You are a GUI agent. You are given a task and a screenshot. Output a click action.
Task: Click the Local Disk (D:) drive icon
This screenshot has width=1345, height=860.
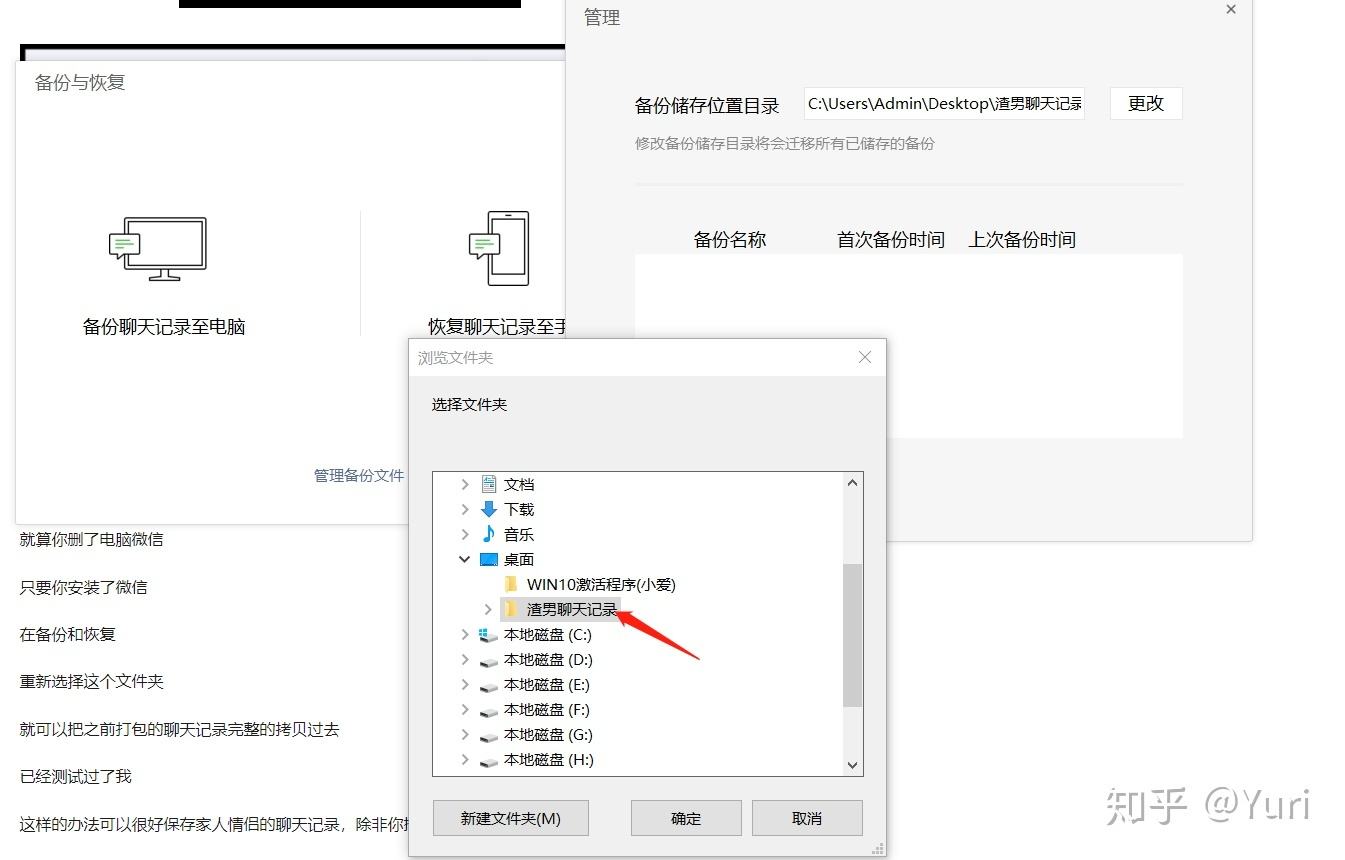(x=489, y=660)
